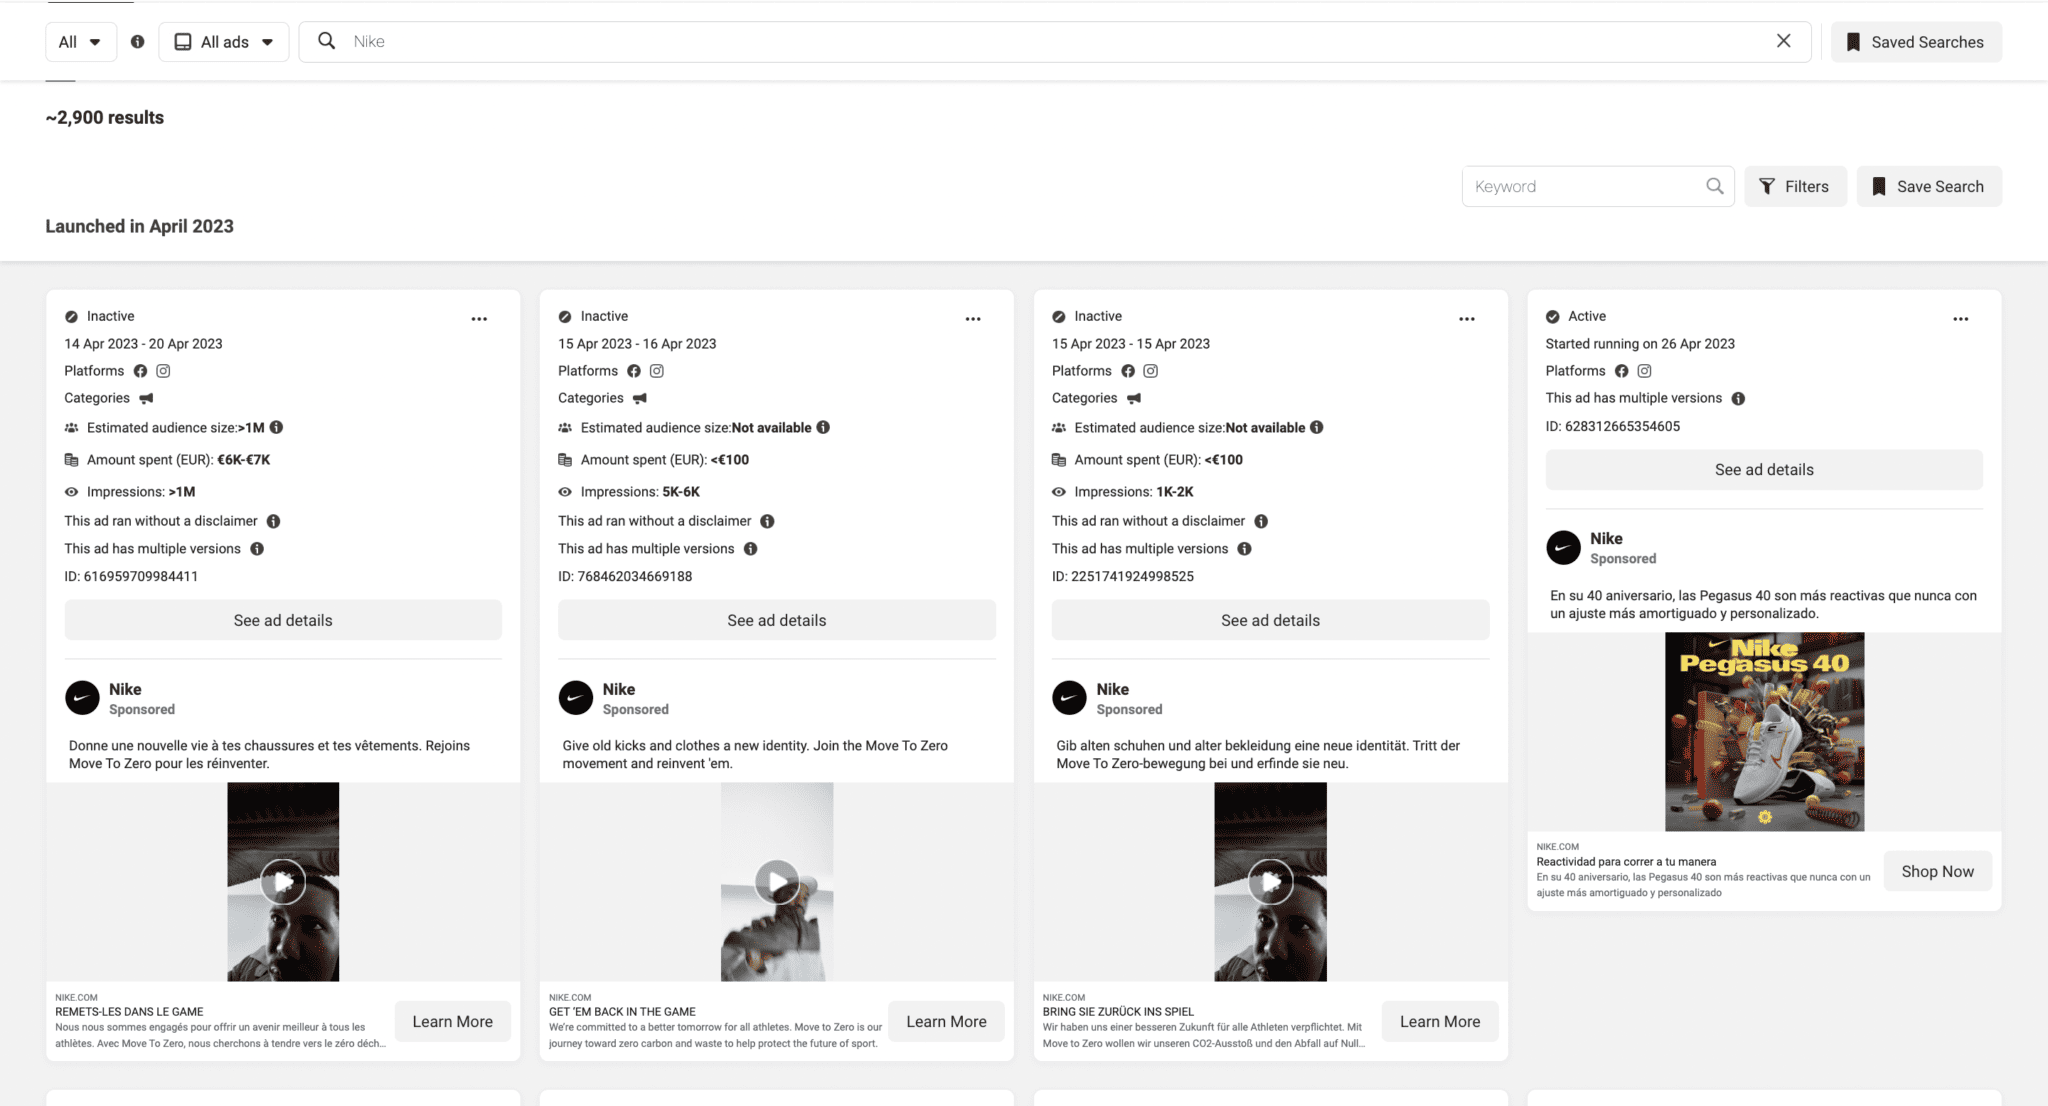Click Shop Now on Pegasus ad

tap(1937, 871)
